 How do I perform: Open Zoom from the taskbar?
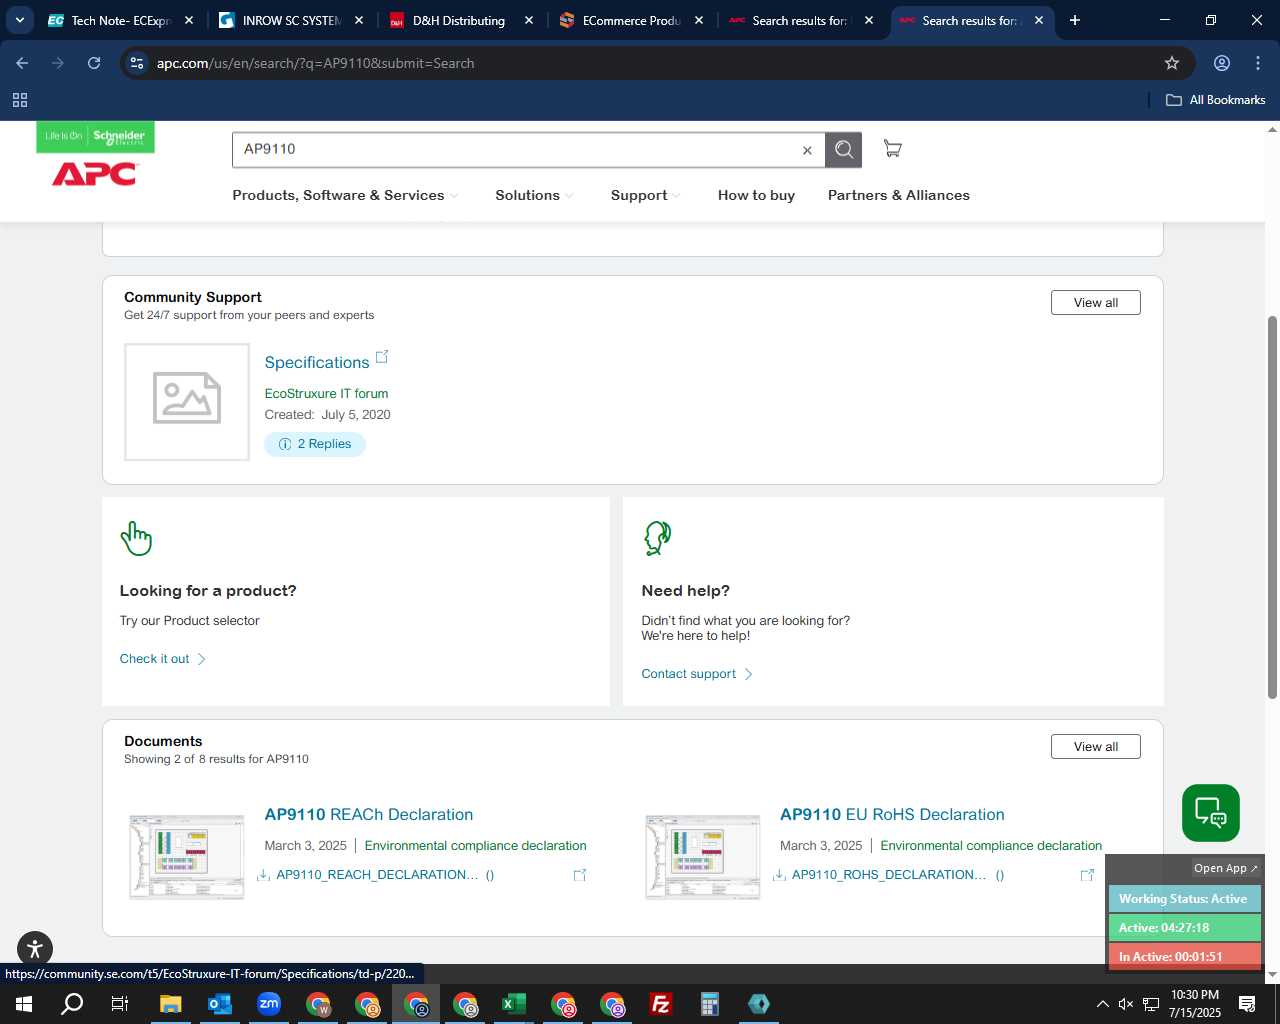(268, 1004)
